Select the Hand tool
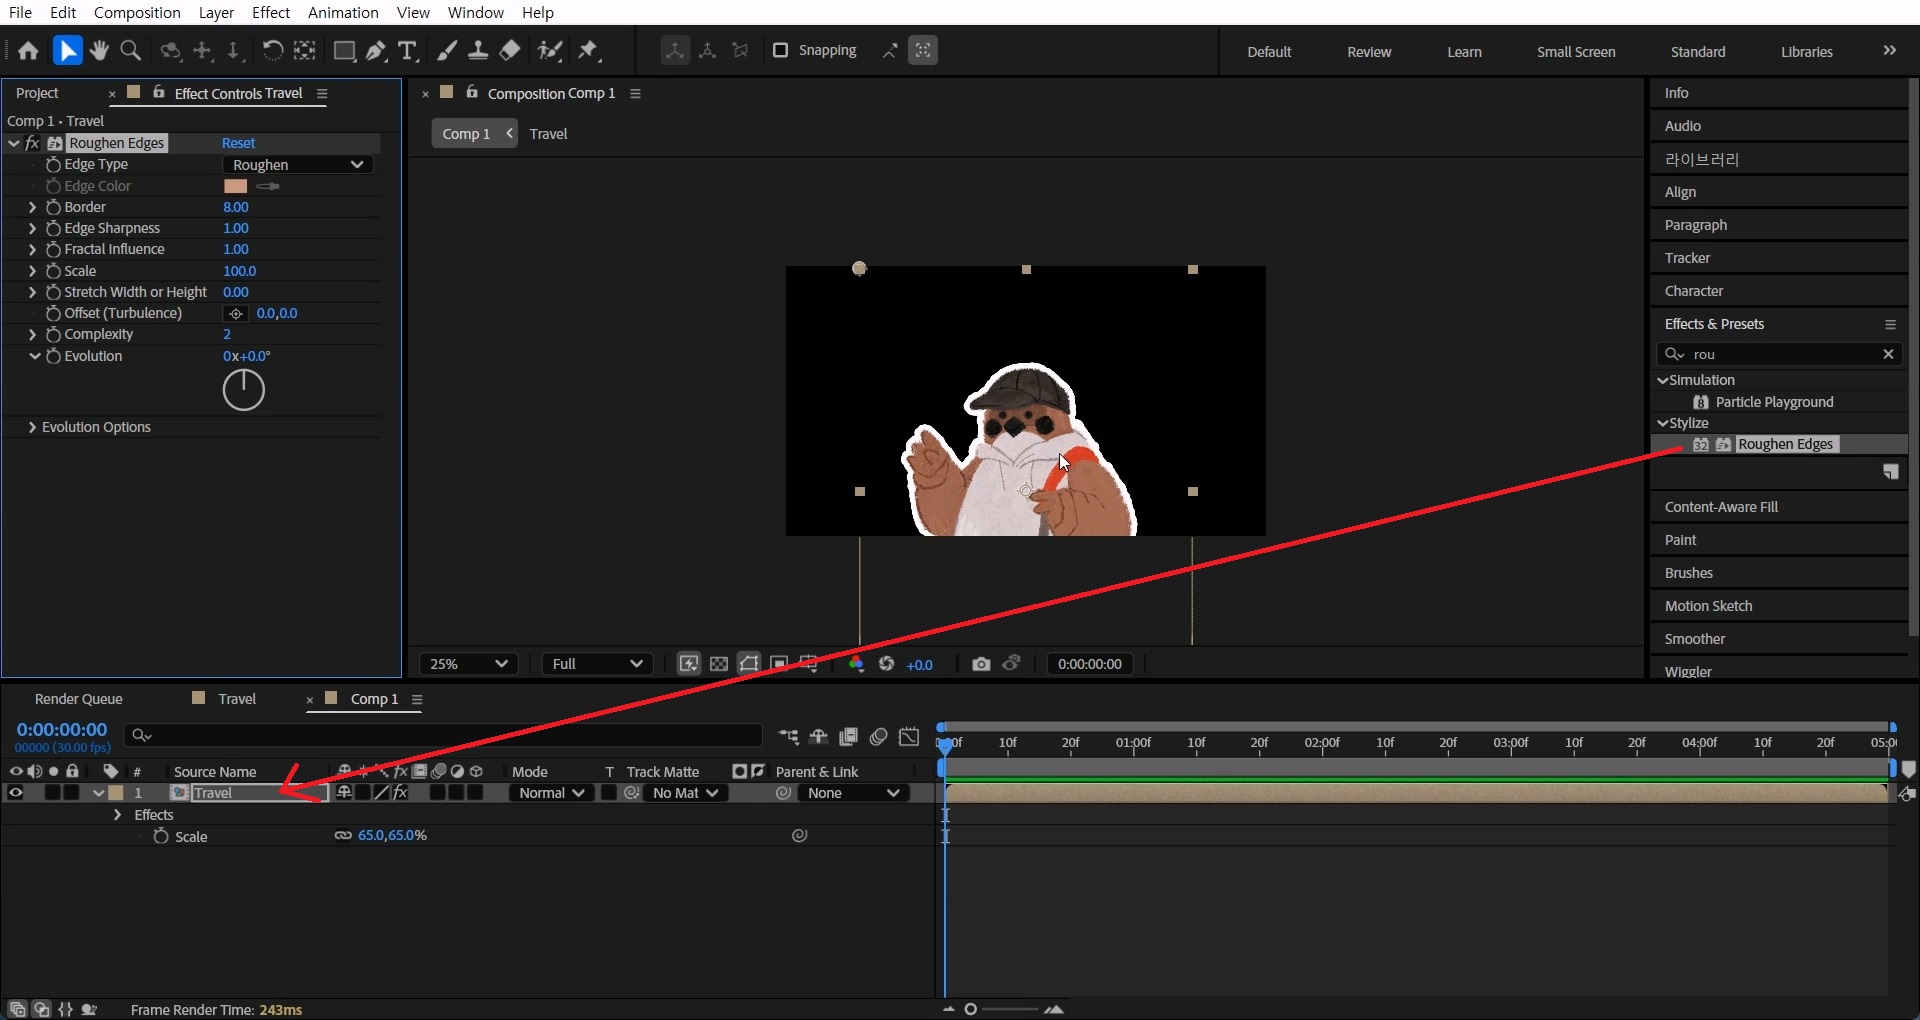 point(99,51)
